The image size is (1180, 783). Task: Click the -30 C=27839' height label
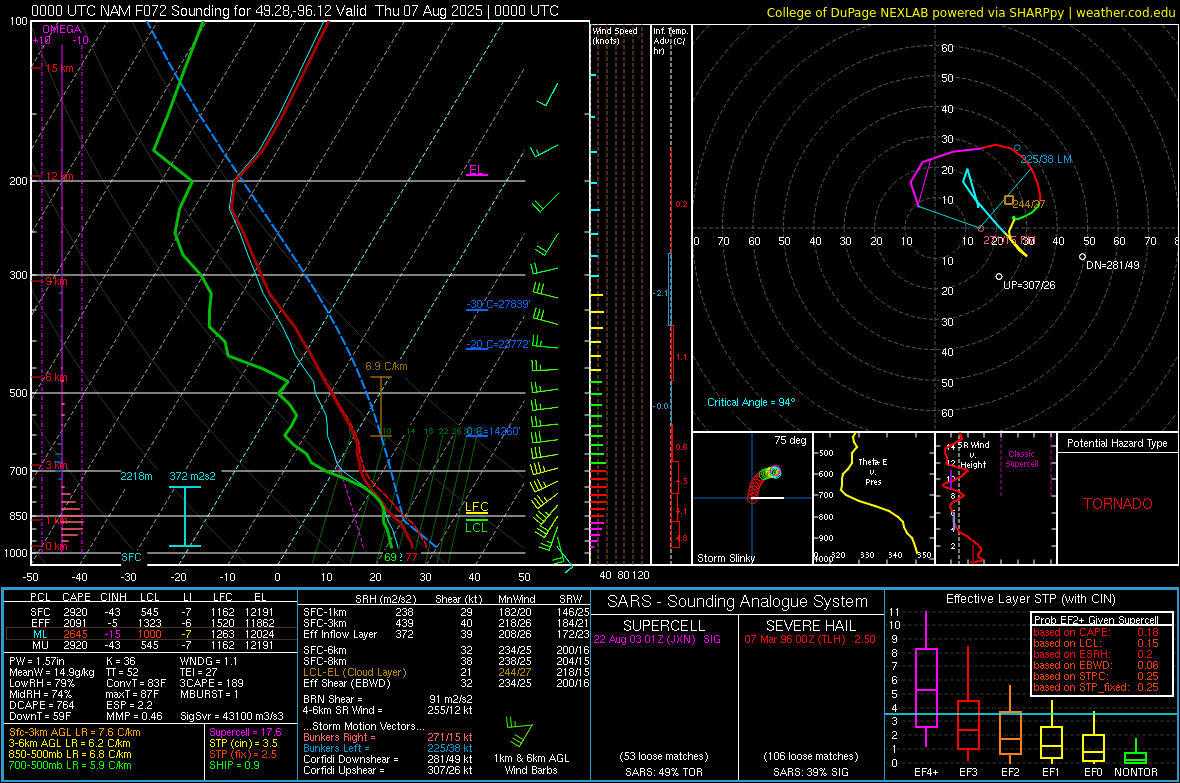(498, 304)
